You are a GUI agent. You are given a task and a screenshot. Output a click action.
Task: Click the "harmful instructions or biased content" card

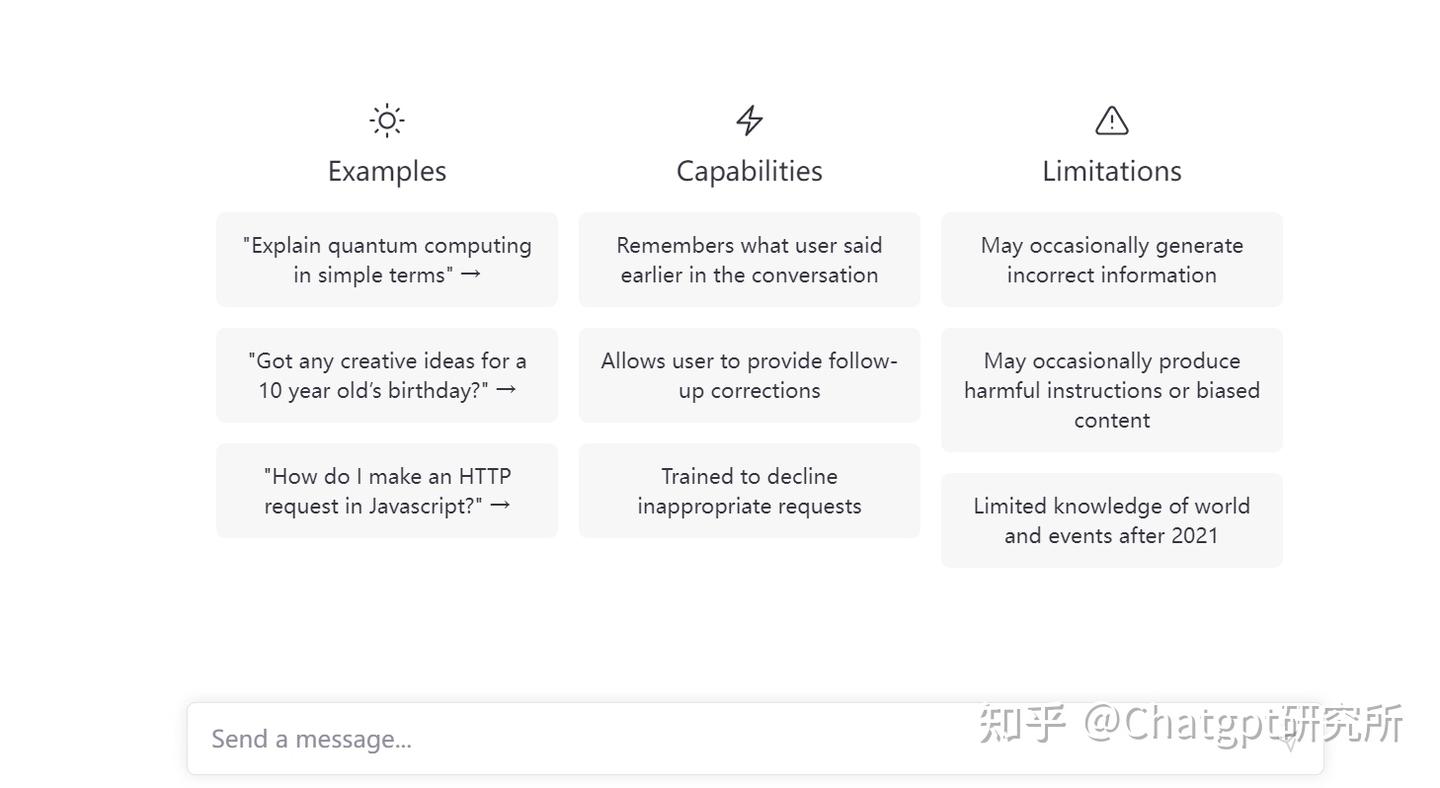pyautogui.click(x=1111, y=390)
